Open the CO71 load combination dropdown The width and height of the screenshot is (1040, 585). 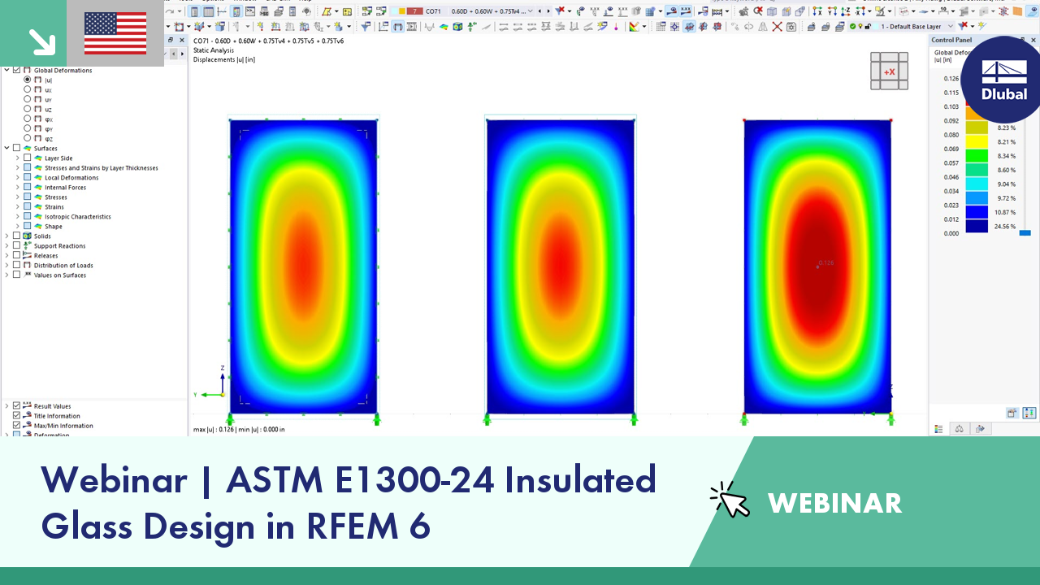click(530, 11)
